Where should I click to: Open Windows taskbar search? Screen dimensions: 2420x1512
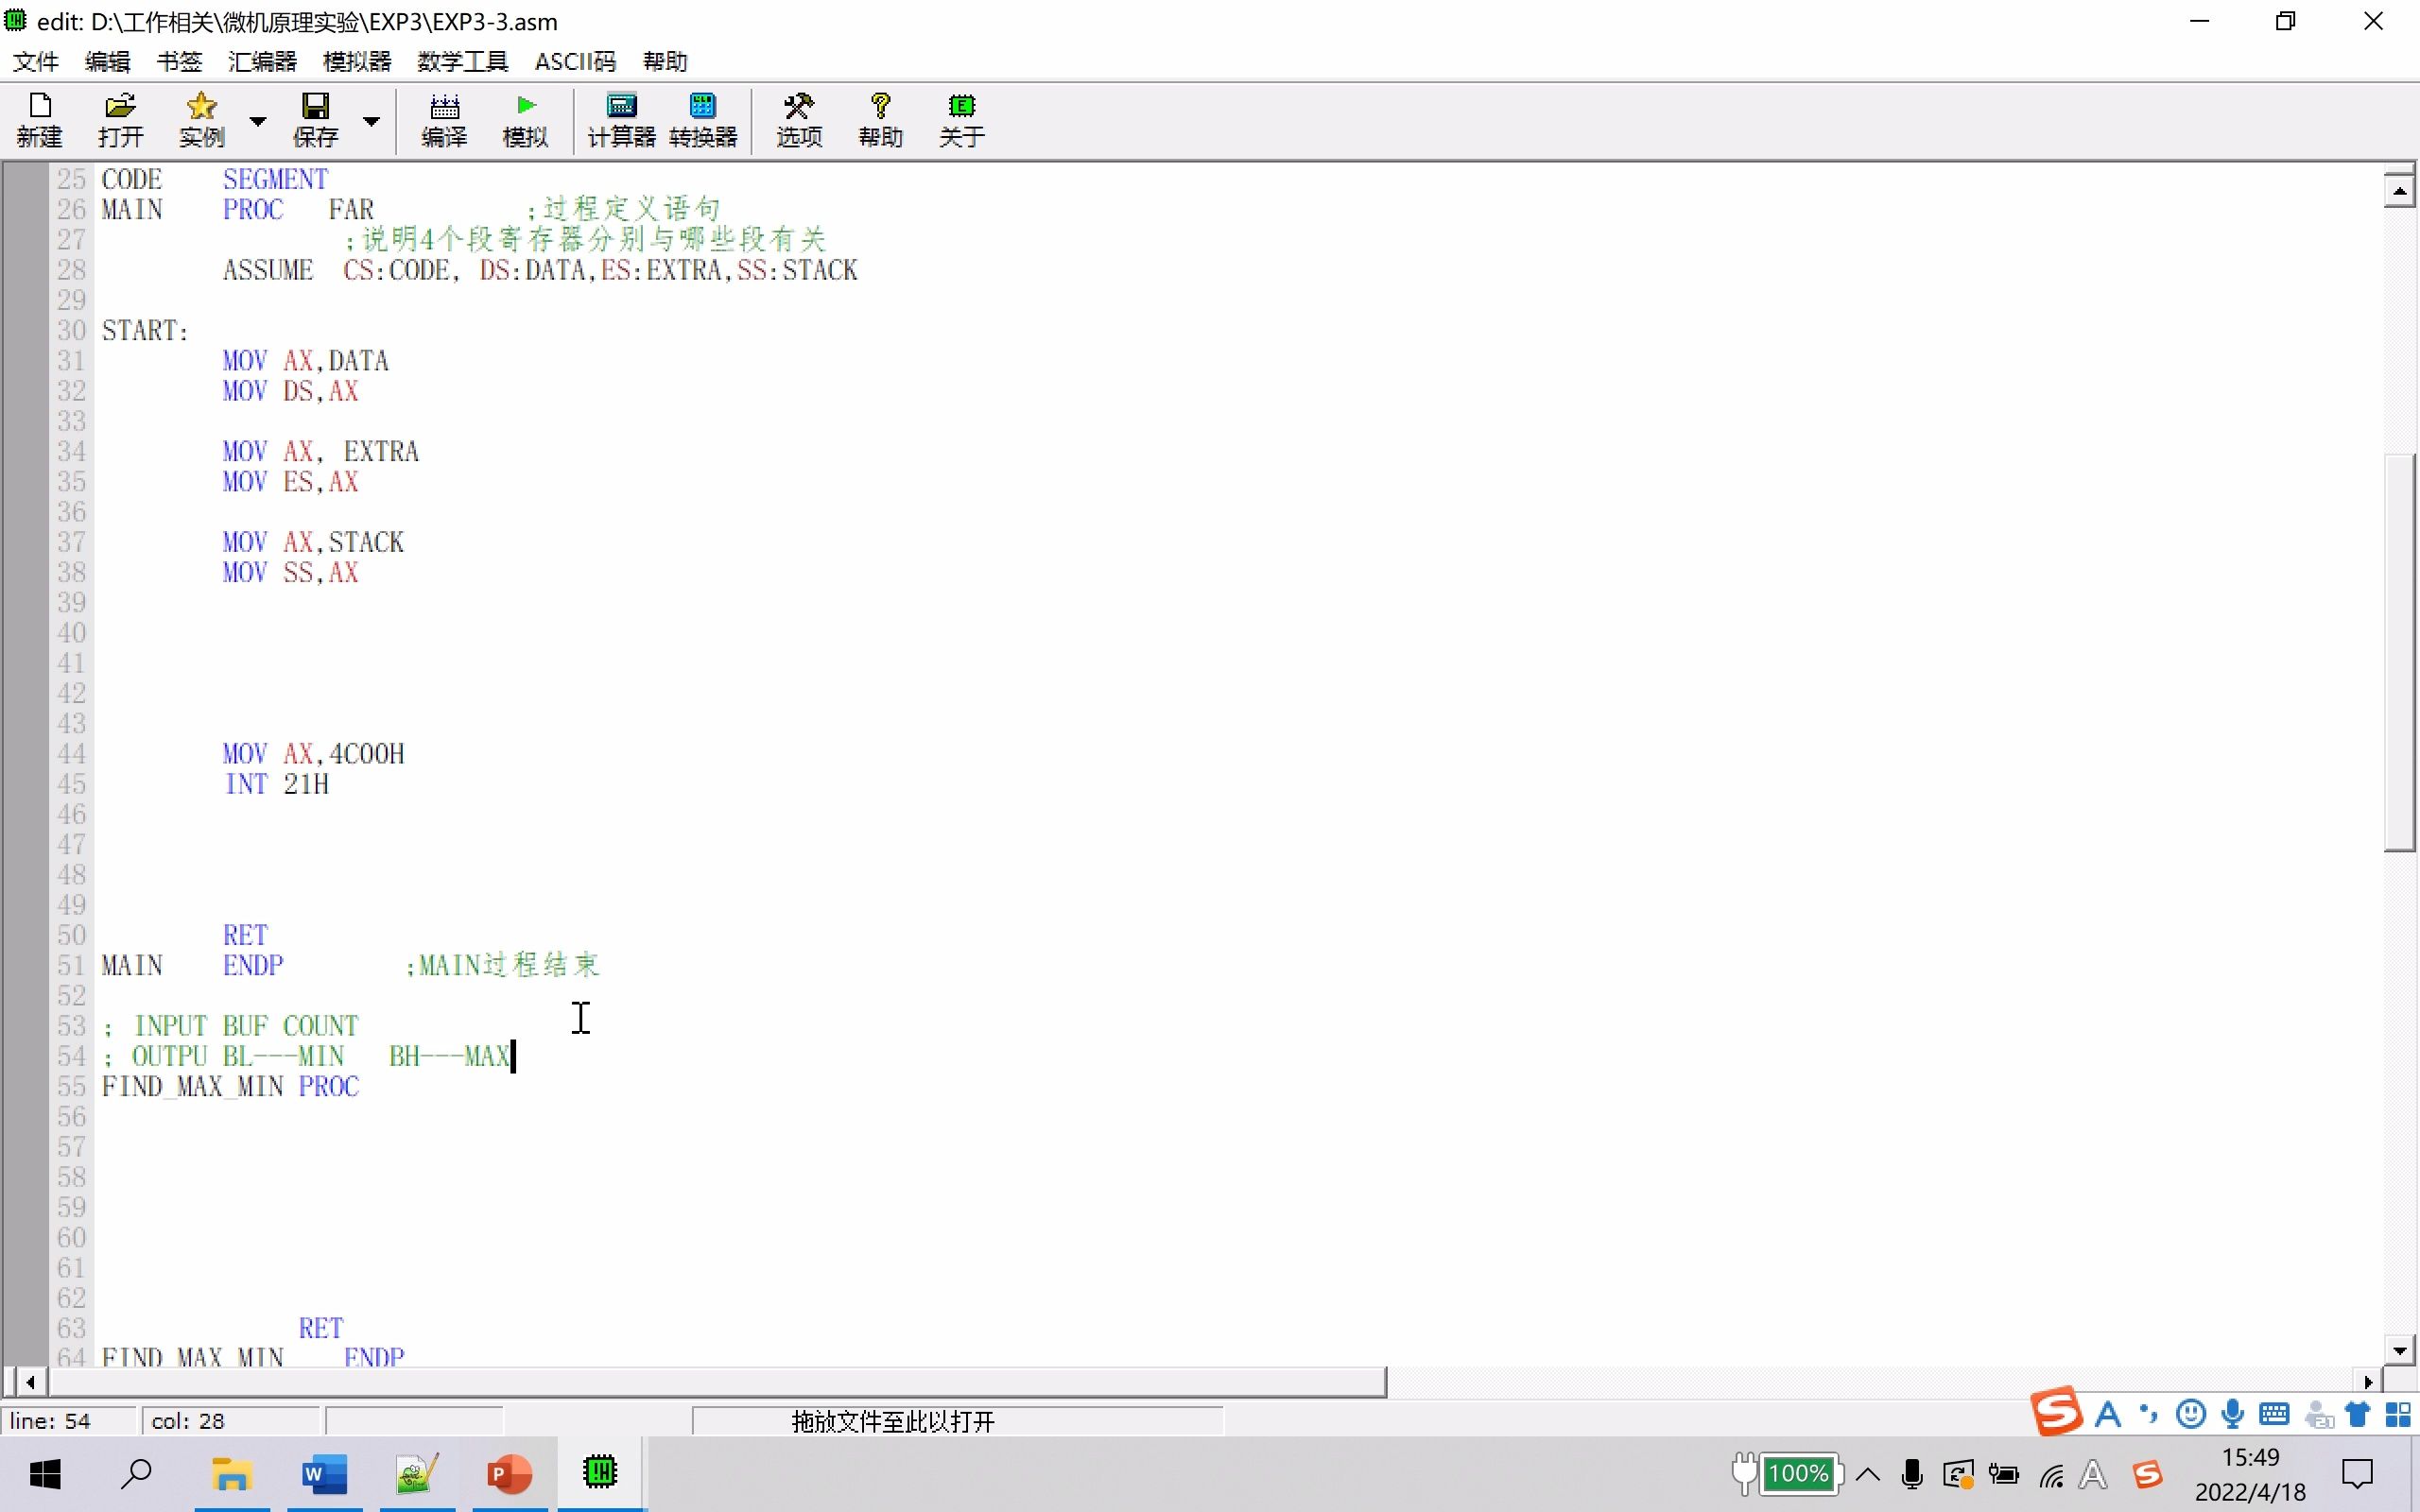pyautogui.click(x=137, y=1474)
